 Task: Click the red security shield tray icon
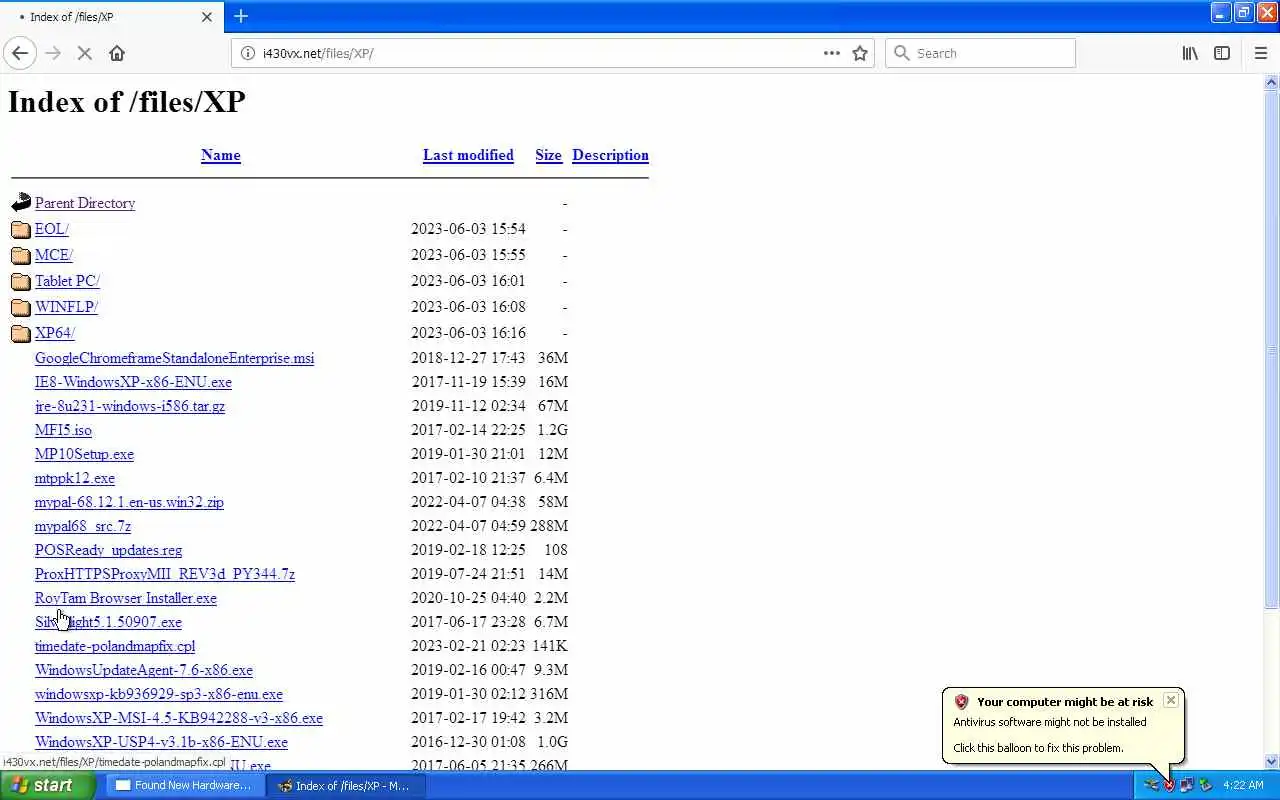(1169, 786)
